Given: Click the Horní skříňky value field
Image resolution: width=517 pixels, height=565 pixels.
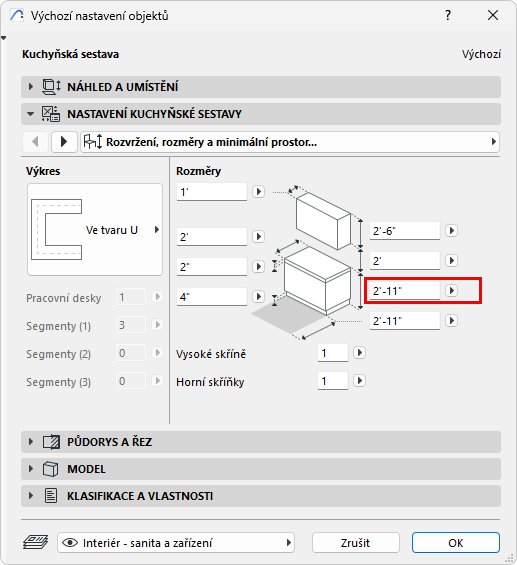Looking at the screenshot, I should click(x=333, y=381).
